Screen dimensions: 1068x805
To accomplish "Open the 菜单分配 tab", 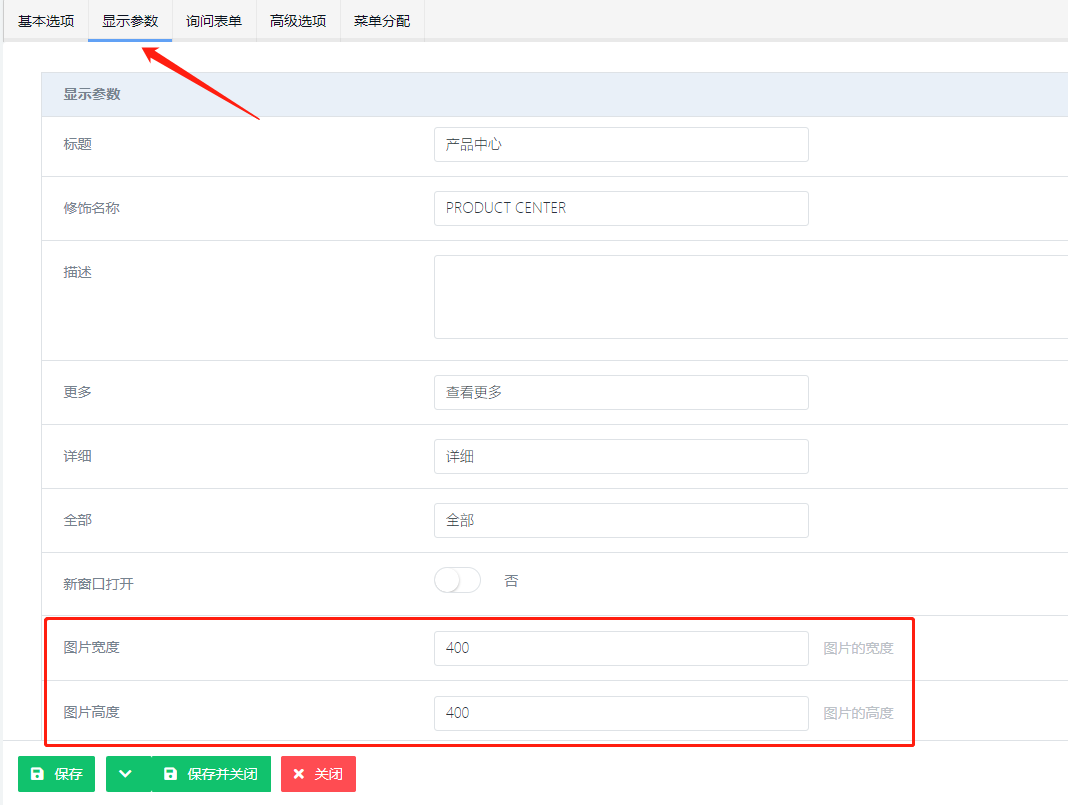I will point(382,21).
